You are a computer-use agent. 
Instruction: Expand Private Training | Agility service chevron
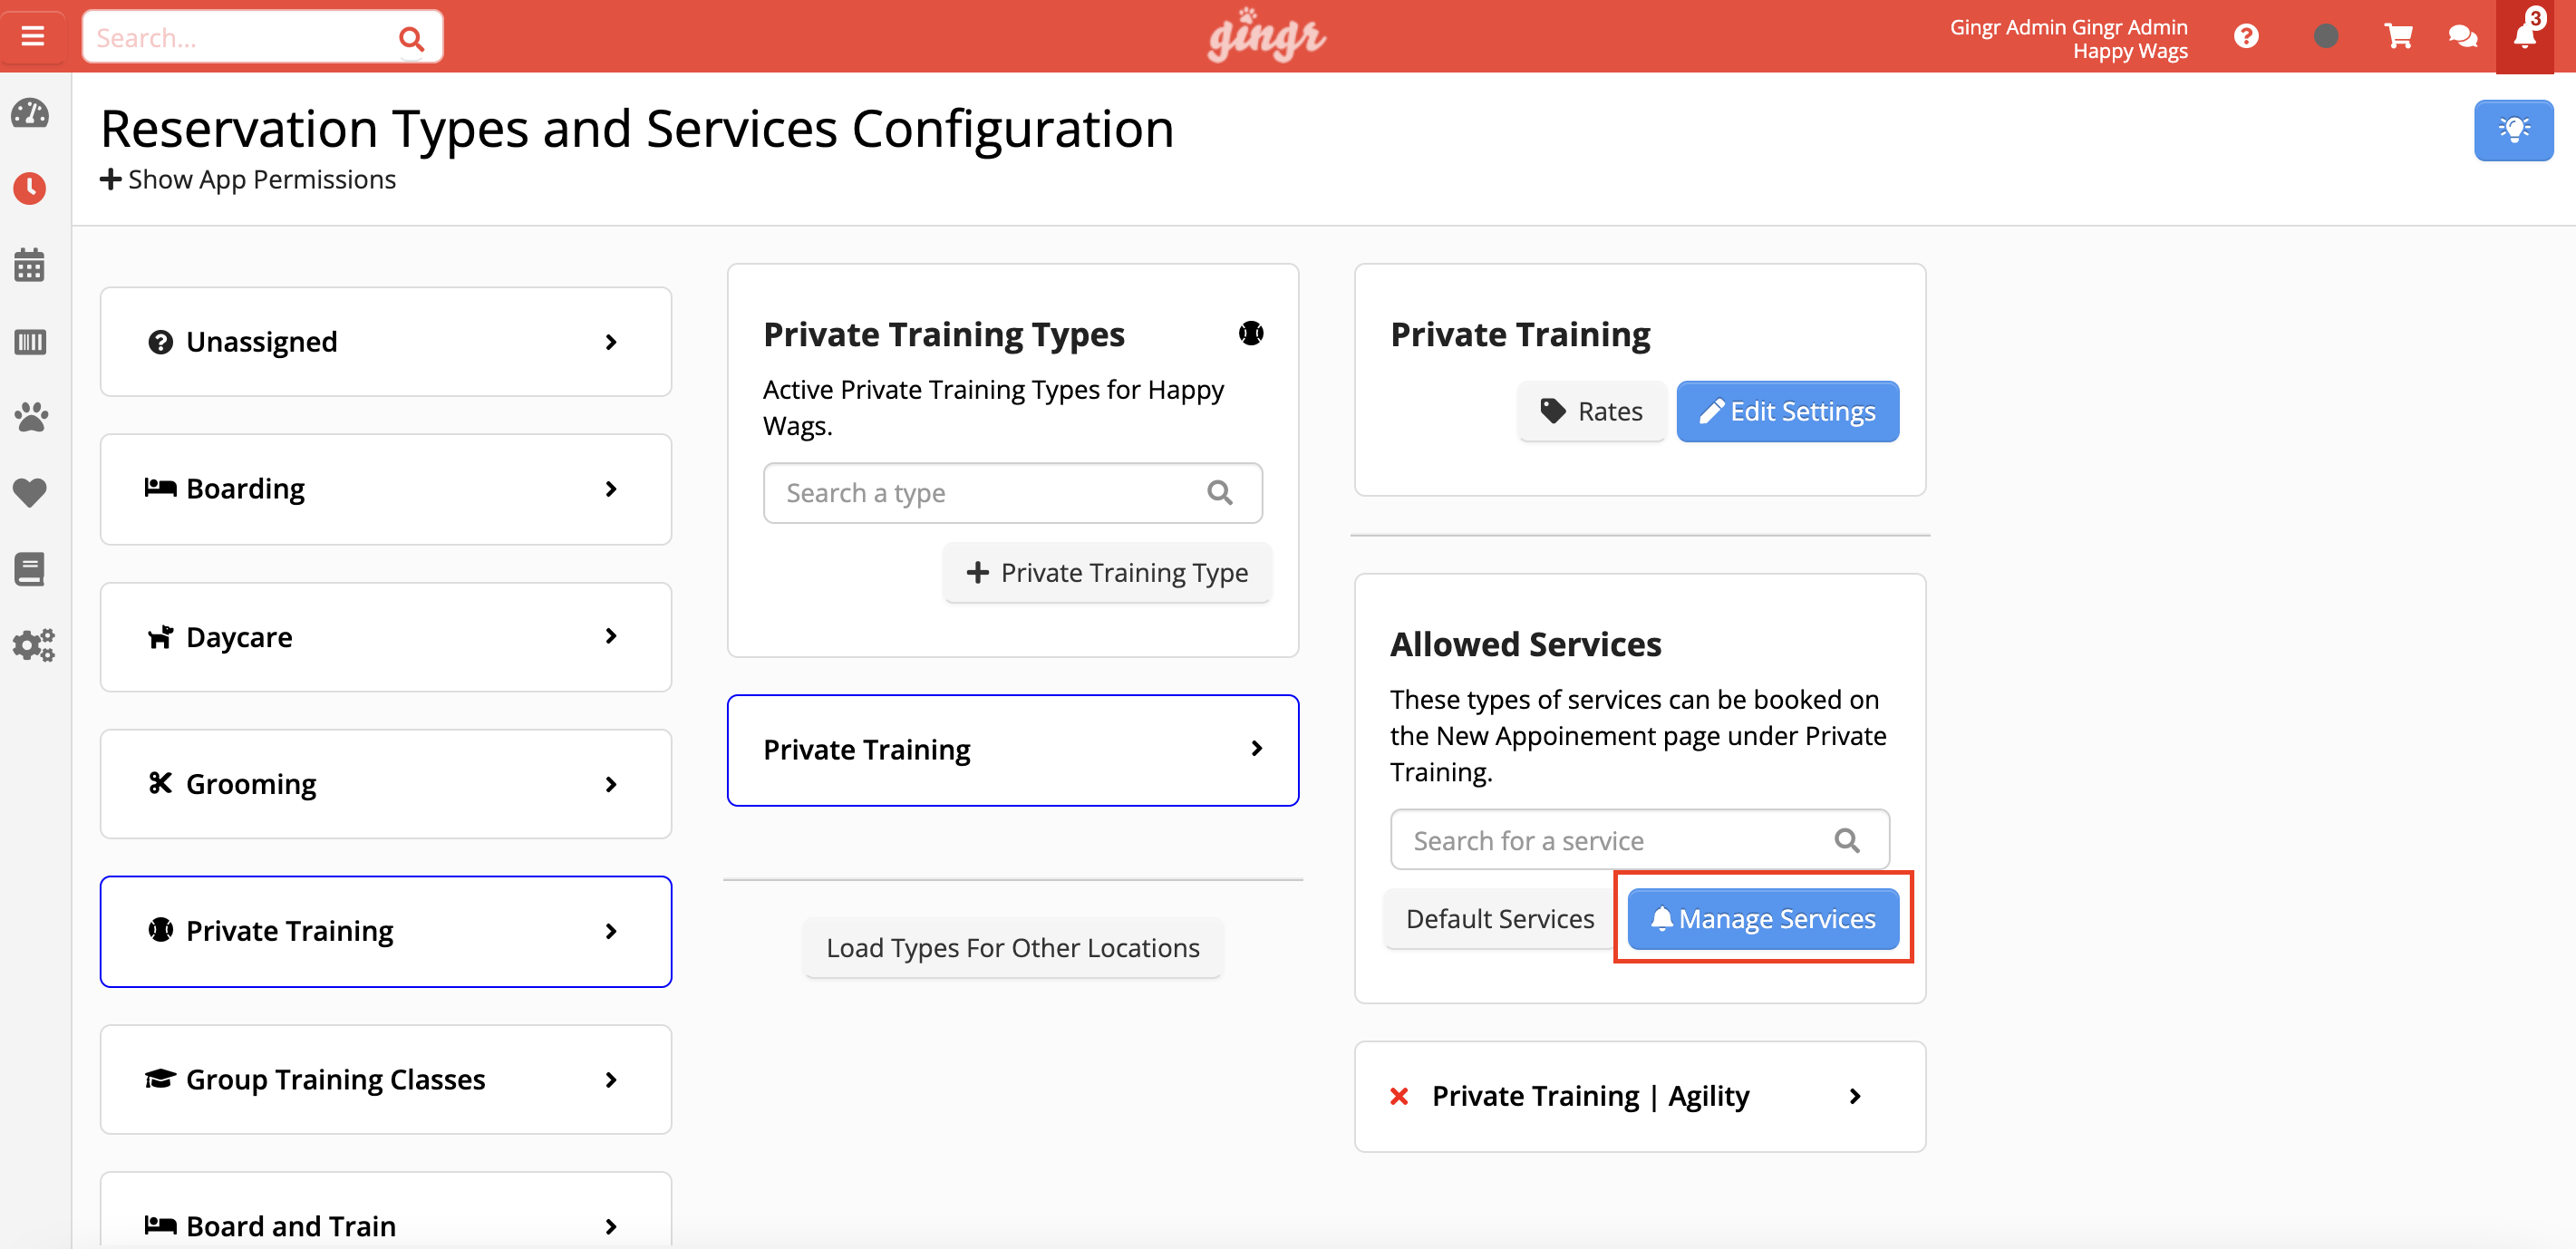pos(1855,1096)
